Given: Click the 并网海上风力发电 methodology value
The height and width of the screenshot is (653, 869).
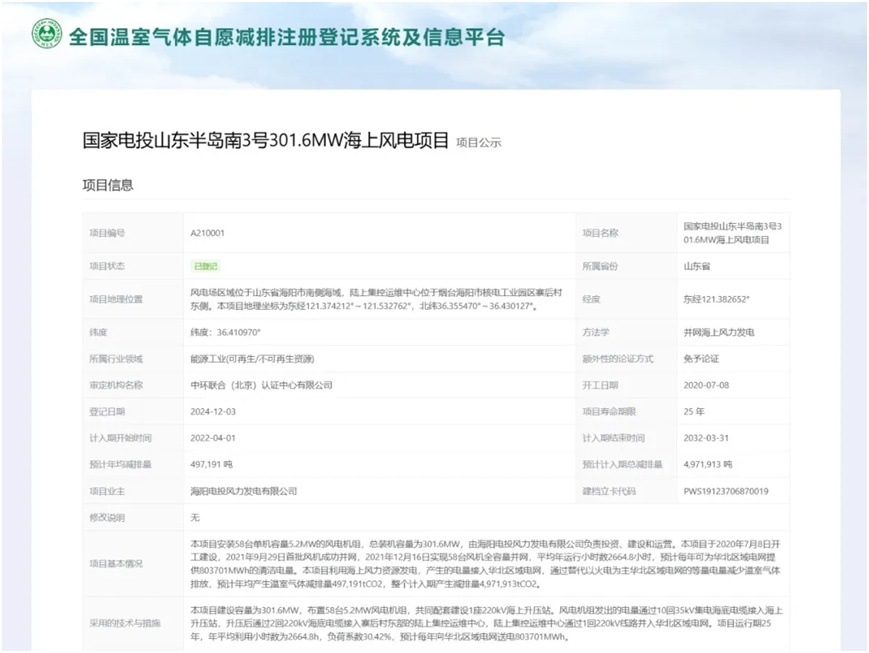Looking at the screenshot, I should point(718,332).
